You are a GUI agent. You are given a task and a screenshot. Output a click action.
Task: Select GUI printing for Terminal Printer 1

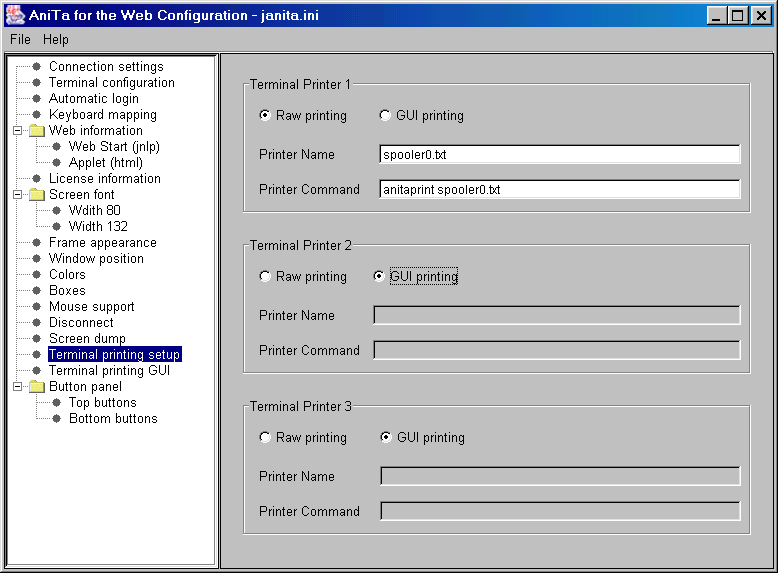[385, 116]
